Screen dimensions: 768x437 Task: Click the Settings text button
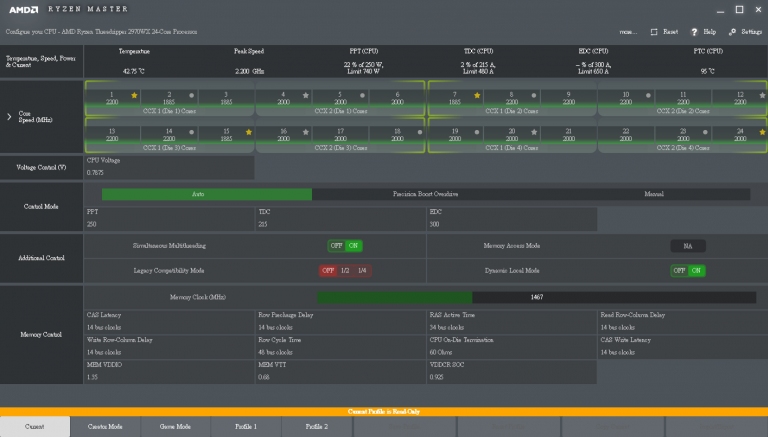(x=751, y=32)
